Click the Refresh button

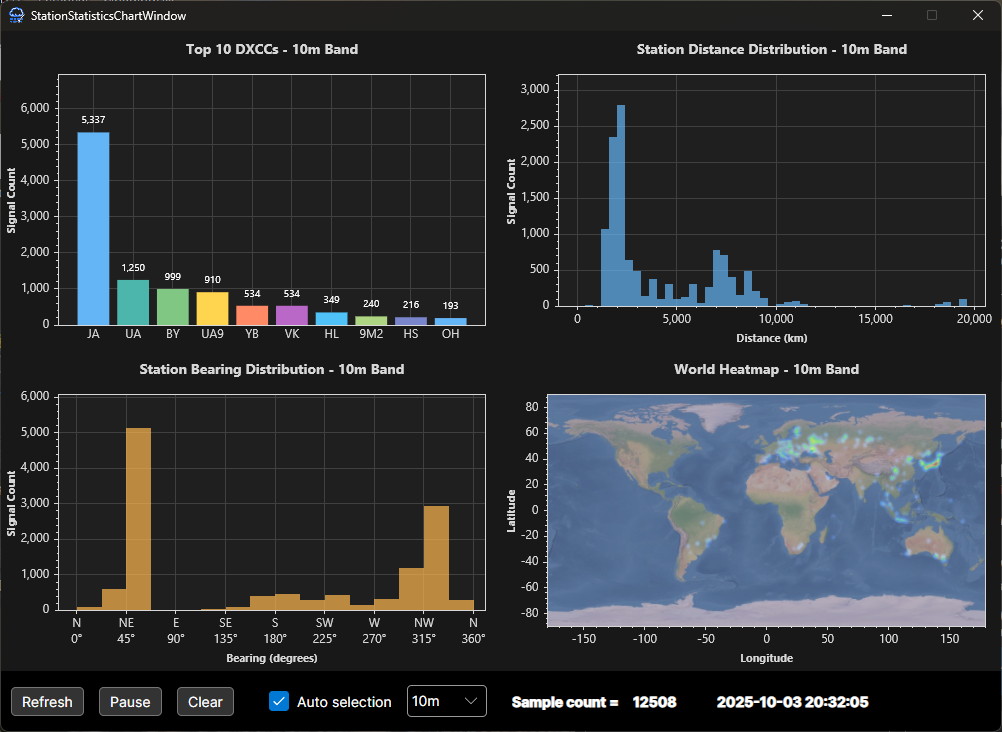tap(47, 701)
